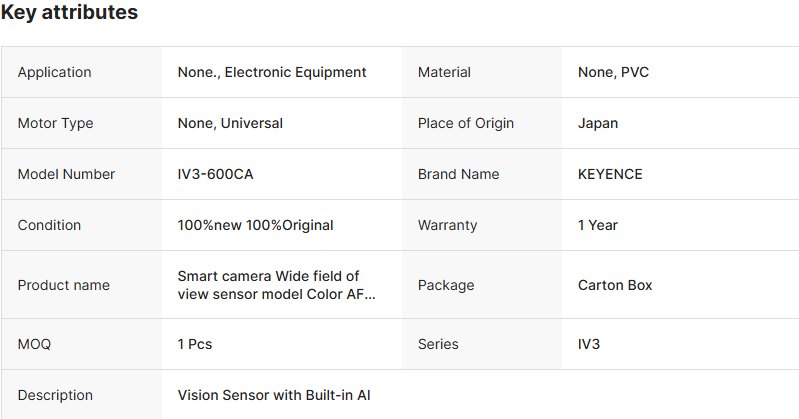Select the '1 Year' warranty value

(598, 225)
